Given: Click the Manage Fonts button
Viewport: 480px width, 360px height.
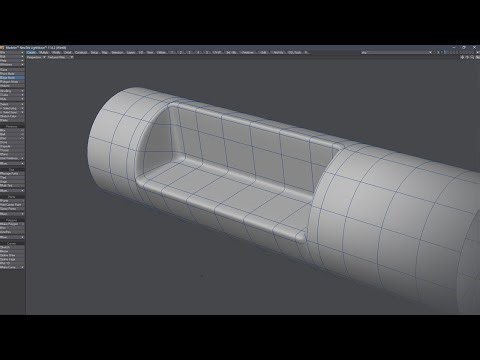Looking at the screenshot, I should coord(12,174).
